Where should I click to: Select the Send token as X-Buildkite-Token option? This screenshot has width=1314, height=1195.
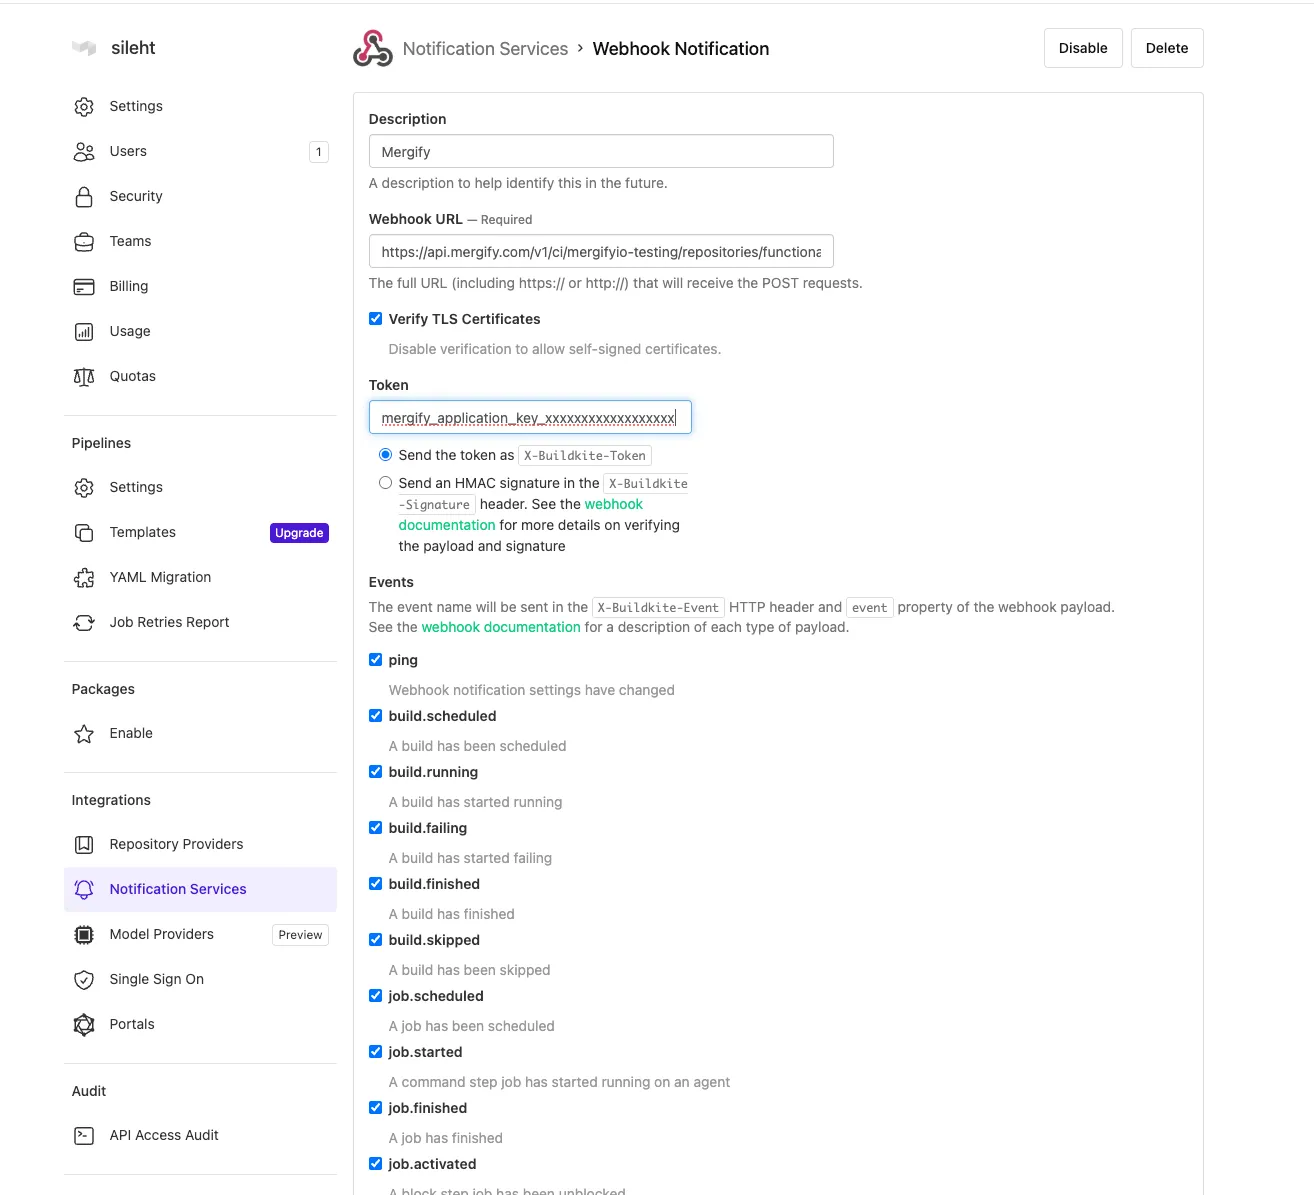[385, 454]
